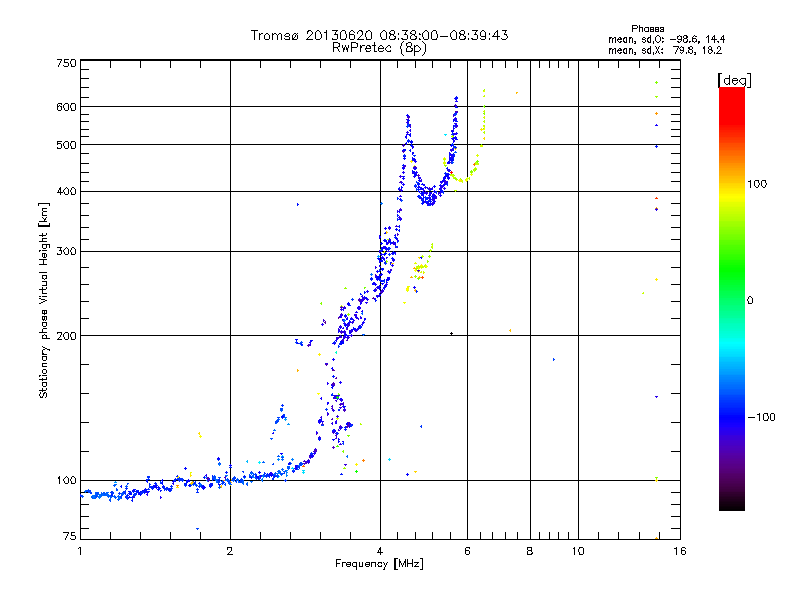800x600 pixels.
Task: Click the y-axis tick label '750'
Action: point(67,63)
